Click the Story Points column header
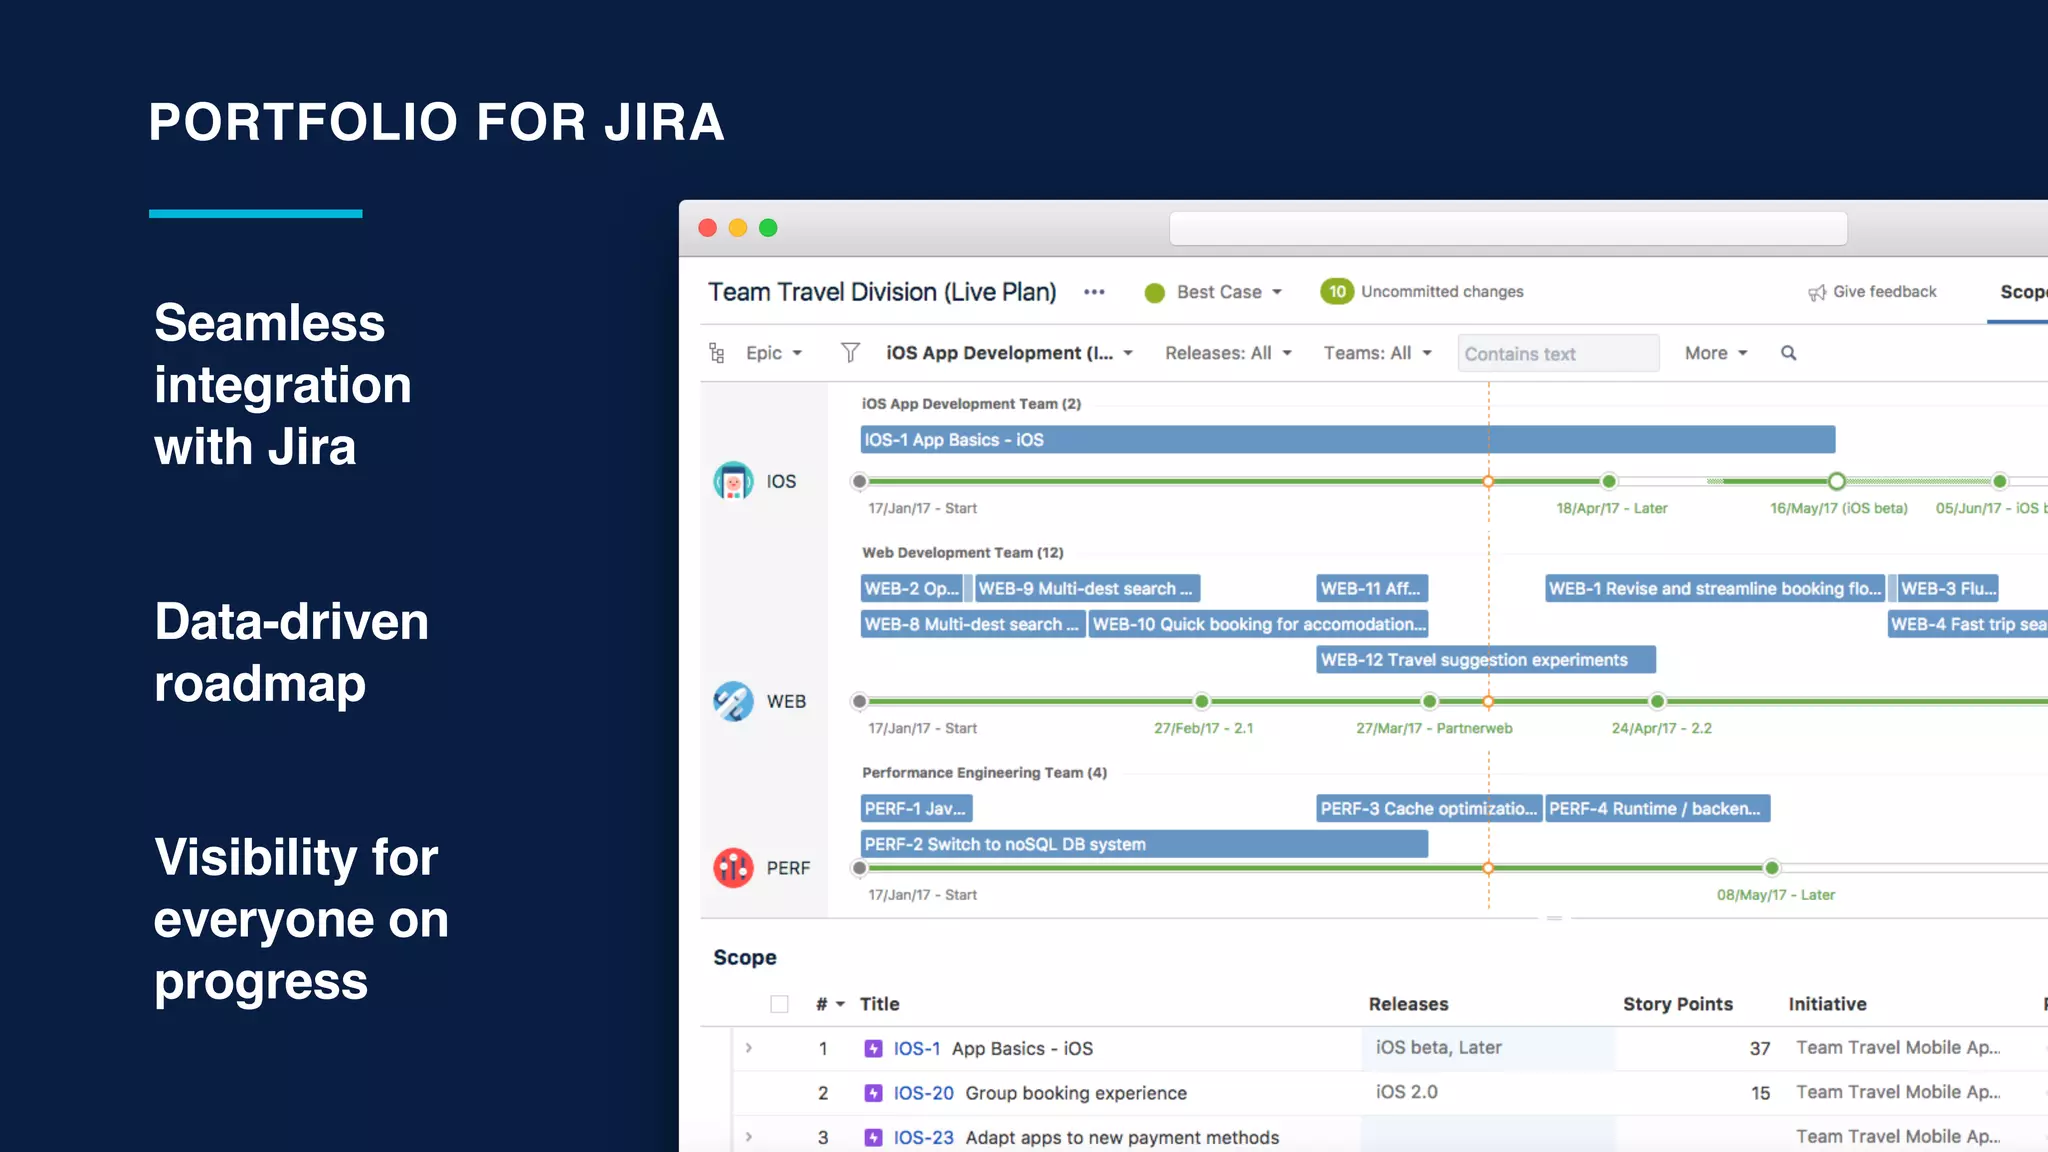This screenshot has width=2048, height=1152. click(1677, 1004)
